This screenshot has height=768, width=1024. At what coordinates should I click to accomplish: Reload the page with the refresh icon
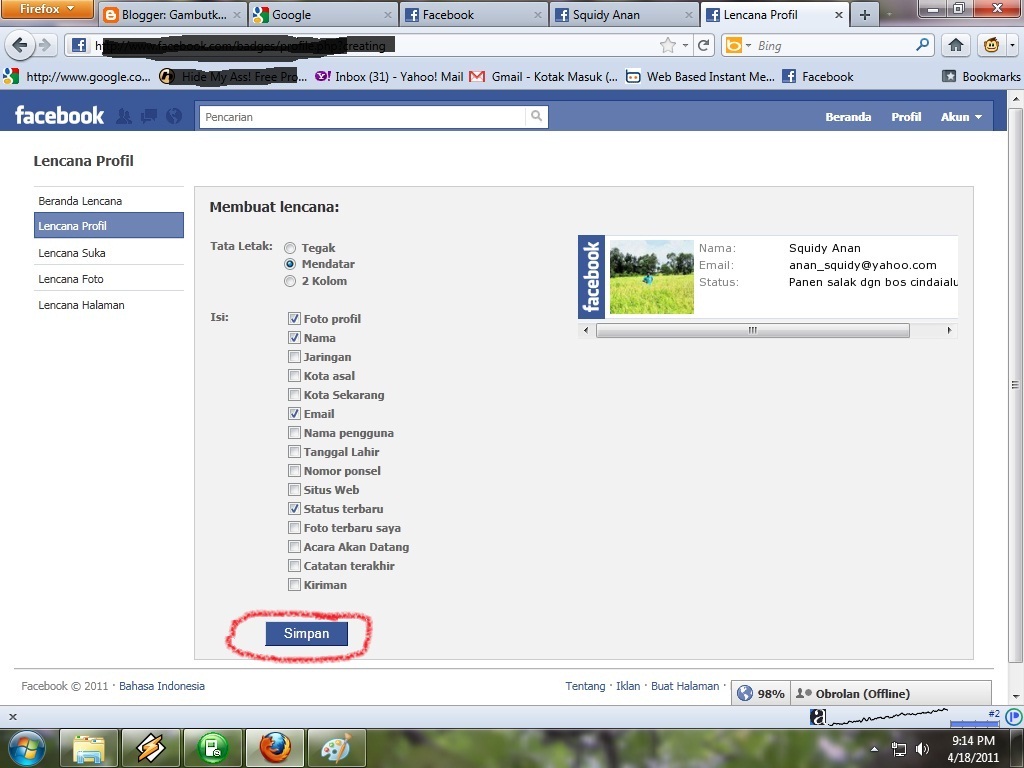[703, 45]
